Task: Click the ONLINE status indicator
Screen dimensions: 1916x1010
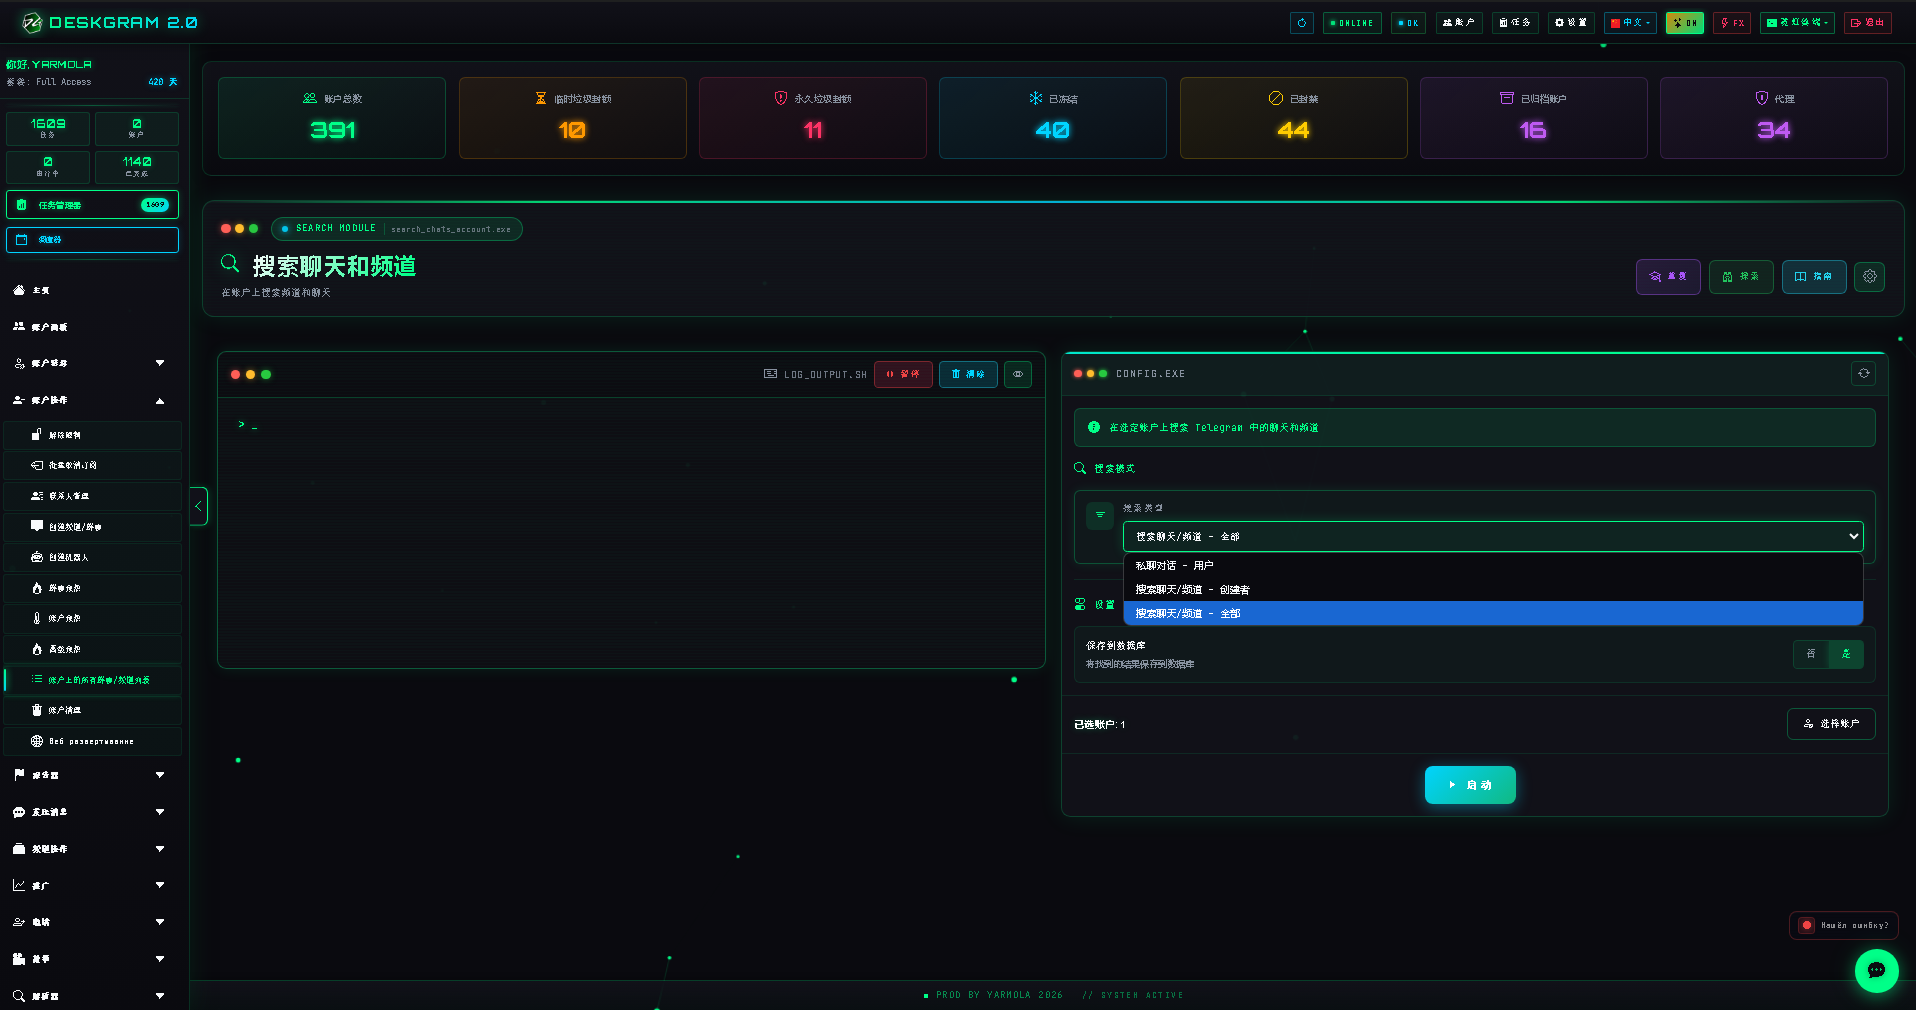Action: pyautogui.click(x=1352, y=23)
